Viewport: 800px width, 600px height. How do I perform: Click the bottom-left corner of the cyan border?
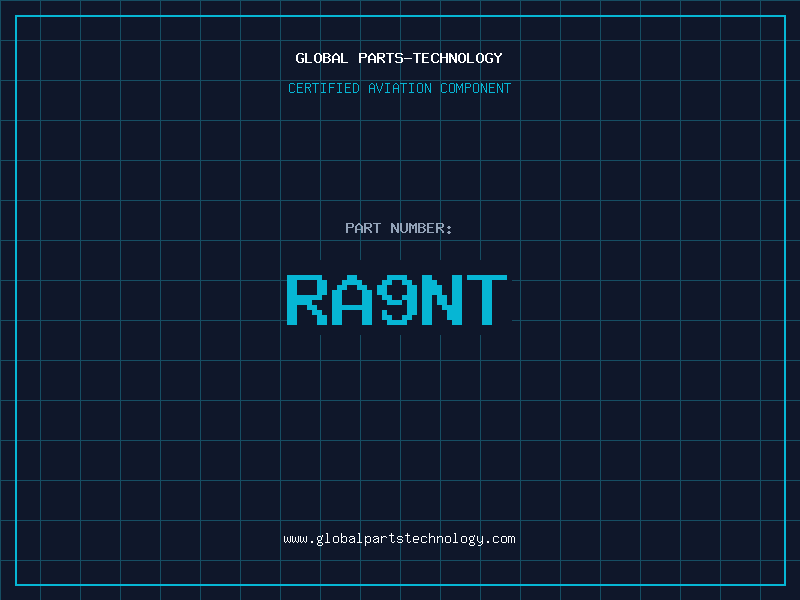pyautogui.click(x=15, y=584)
